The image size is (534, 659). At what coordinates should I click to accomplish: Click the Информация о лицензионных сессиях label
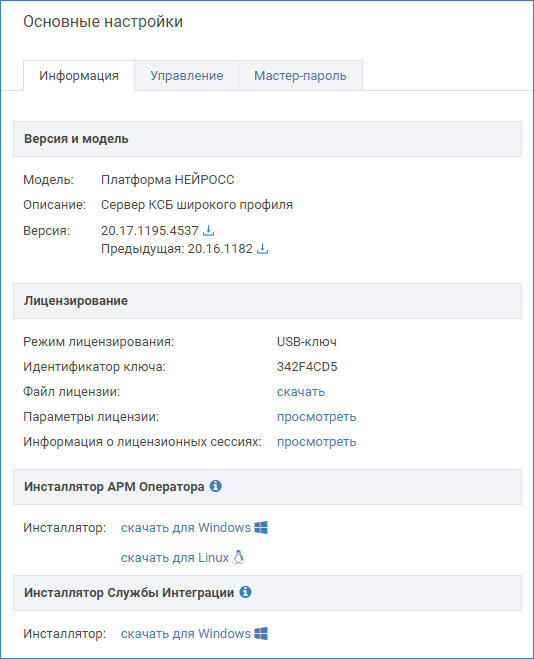click(142, 442)
